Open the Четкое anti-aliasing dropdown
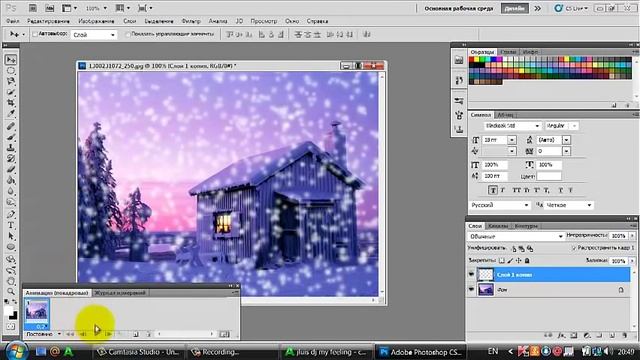This screenshot has width=640, height=360. [x=569, y=205]
